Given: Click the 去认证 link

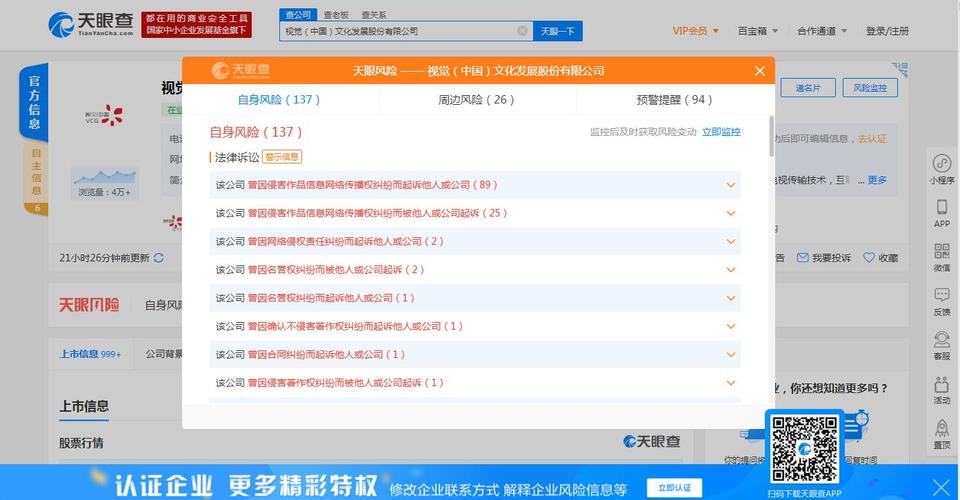Looking at the screenshot, I should 872,139.
